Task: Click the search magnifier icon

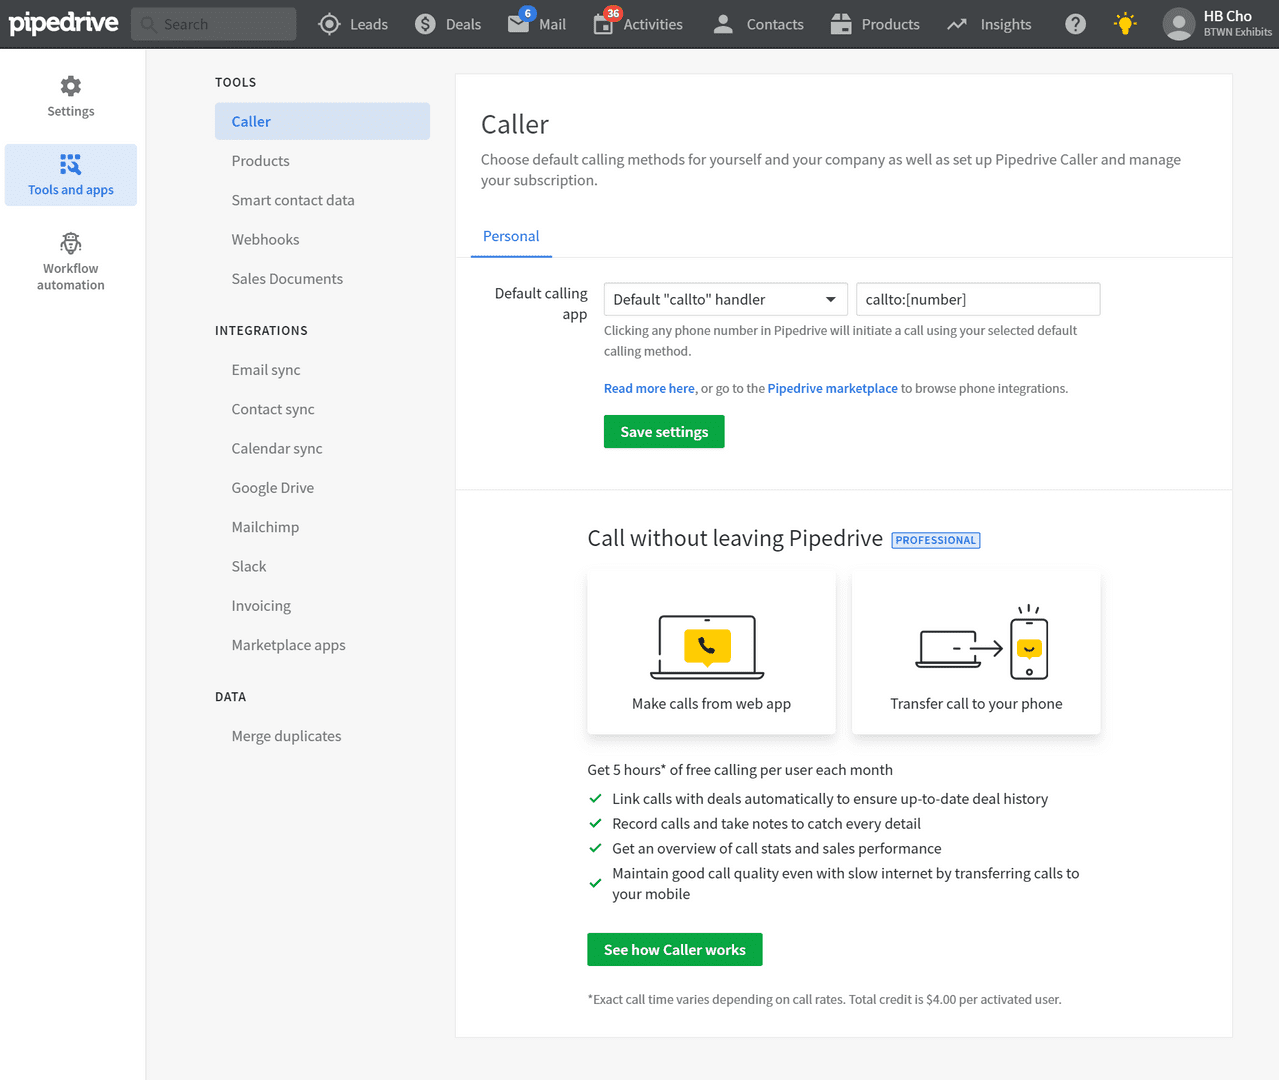Action: (x=149, y=24)
